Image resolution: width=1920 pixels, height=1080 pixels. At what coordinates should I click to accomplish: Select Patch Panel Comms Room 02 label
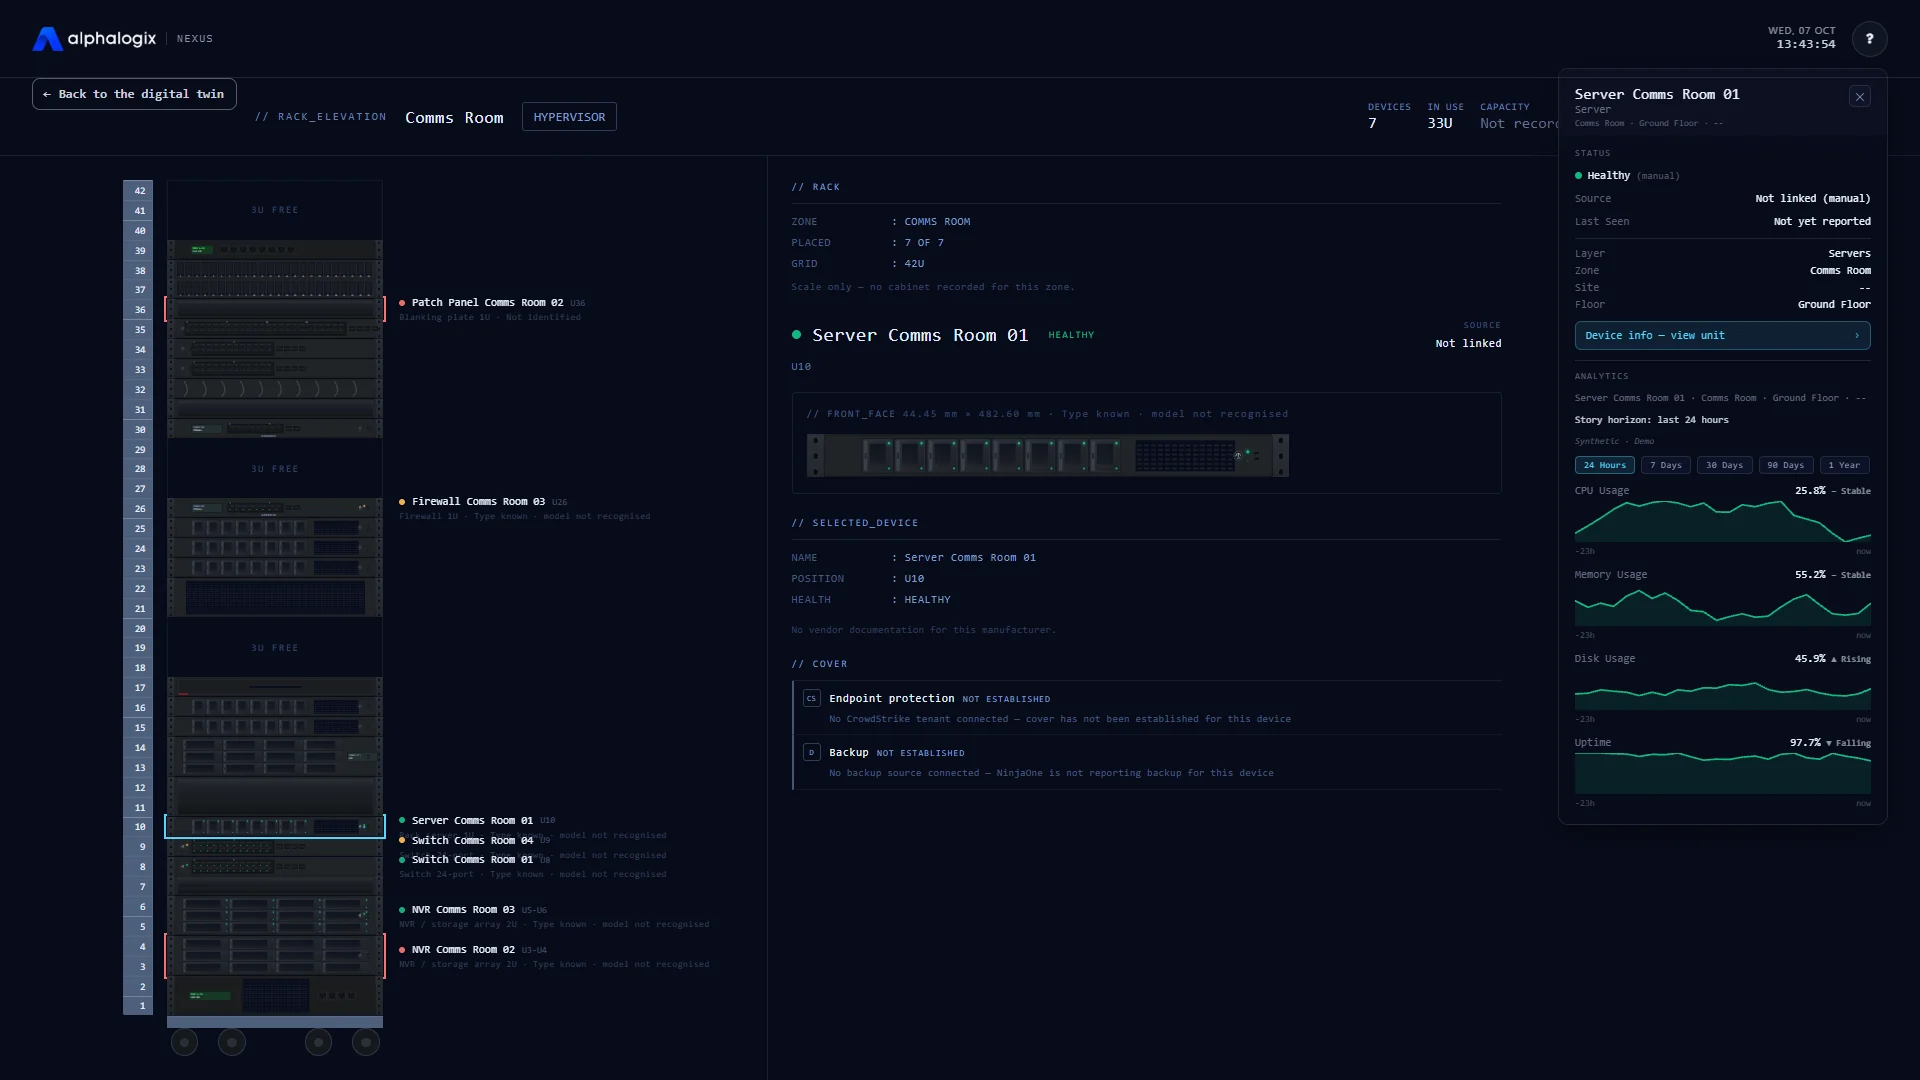(x=487, y=303)
